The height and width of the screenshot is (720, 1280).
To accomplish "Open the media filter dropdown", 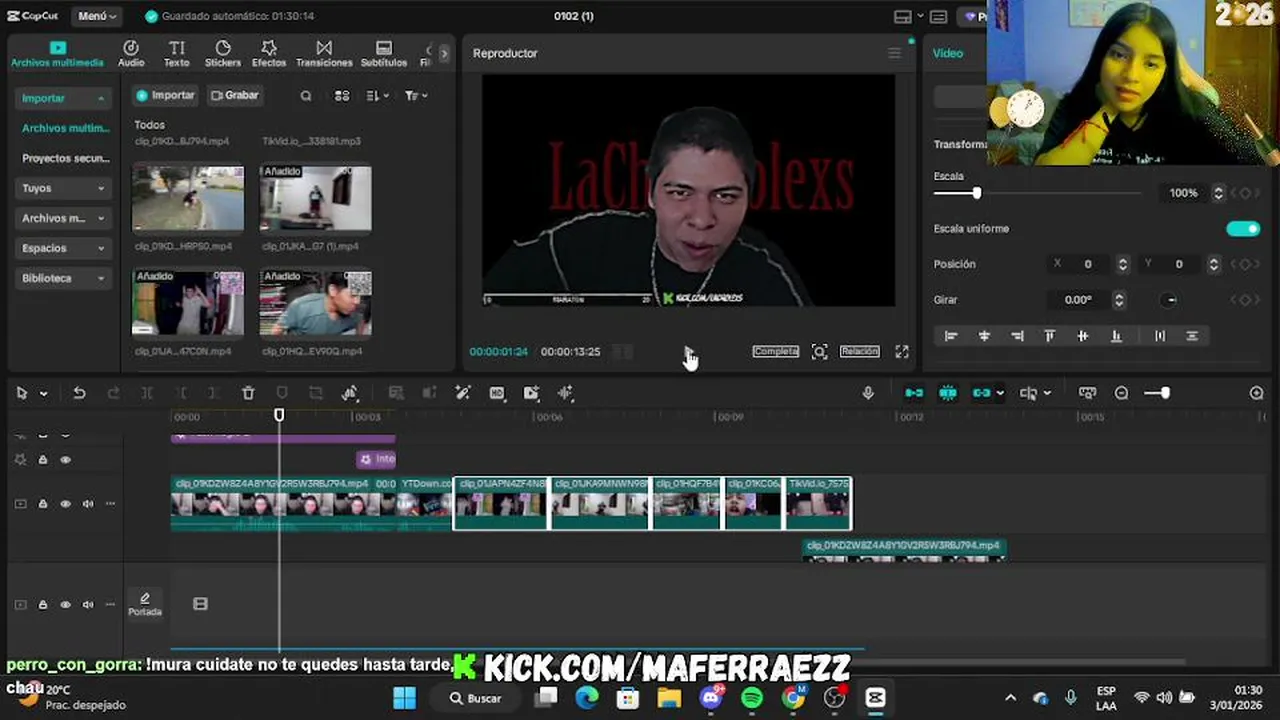I will coord(416,96).
